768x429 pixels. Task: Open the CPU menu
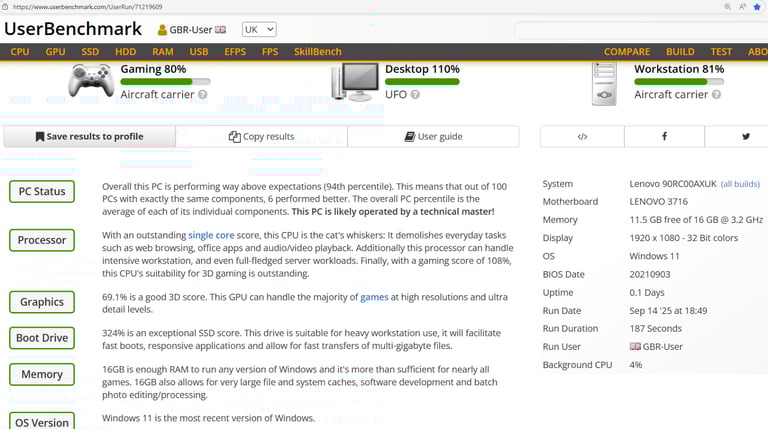(20, 52)
